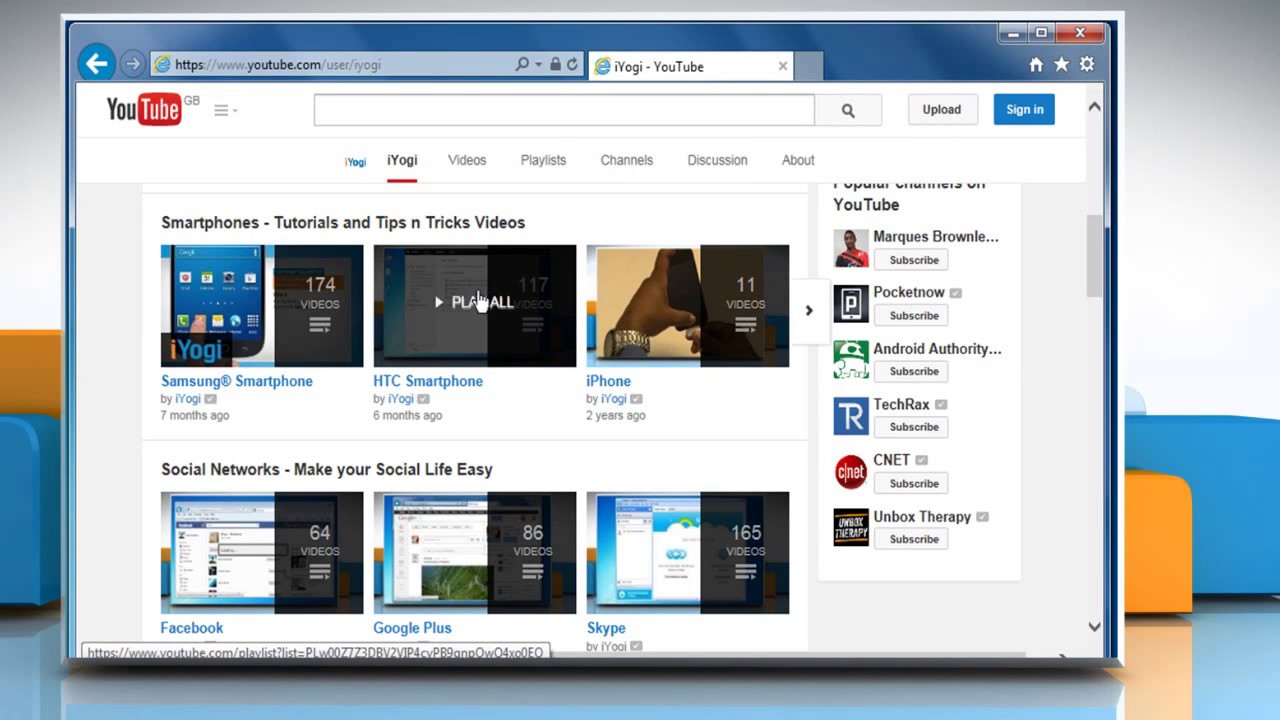The height and width of the screenshot is (720, 1280).
Task: Switch to the Channels tab
Action: click(626, 160)
